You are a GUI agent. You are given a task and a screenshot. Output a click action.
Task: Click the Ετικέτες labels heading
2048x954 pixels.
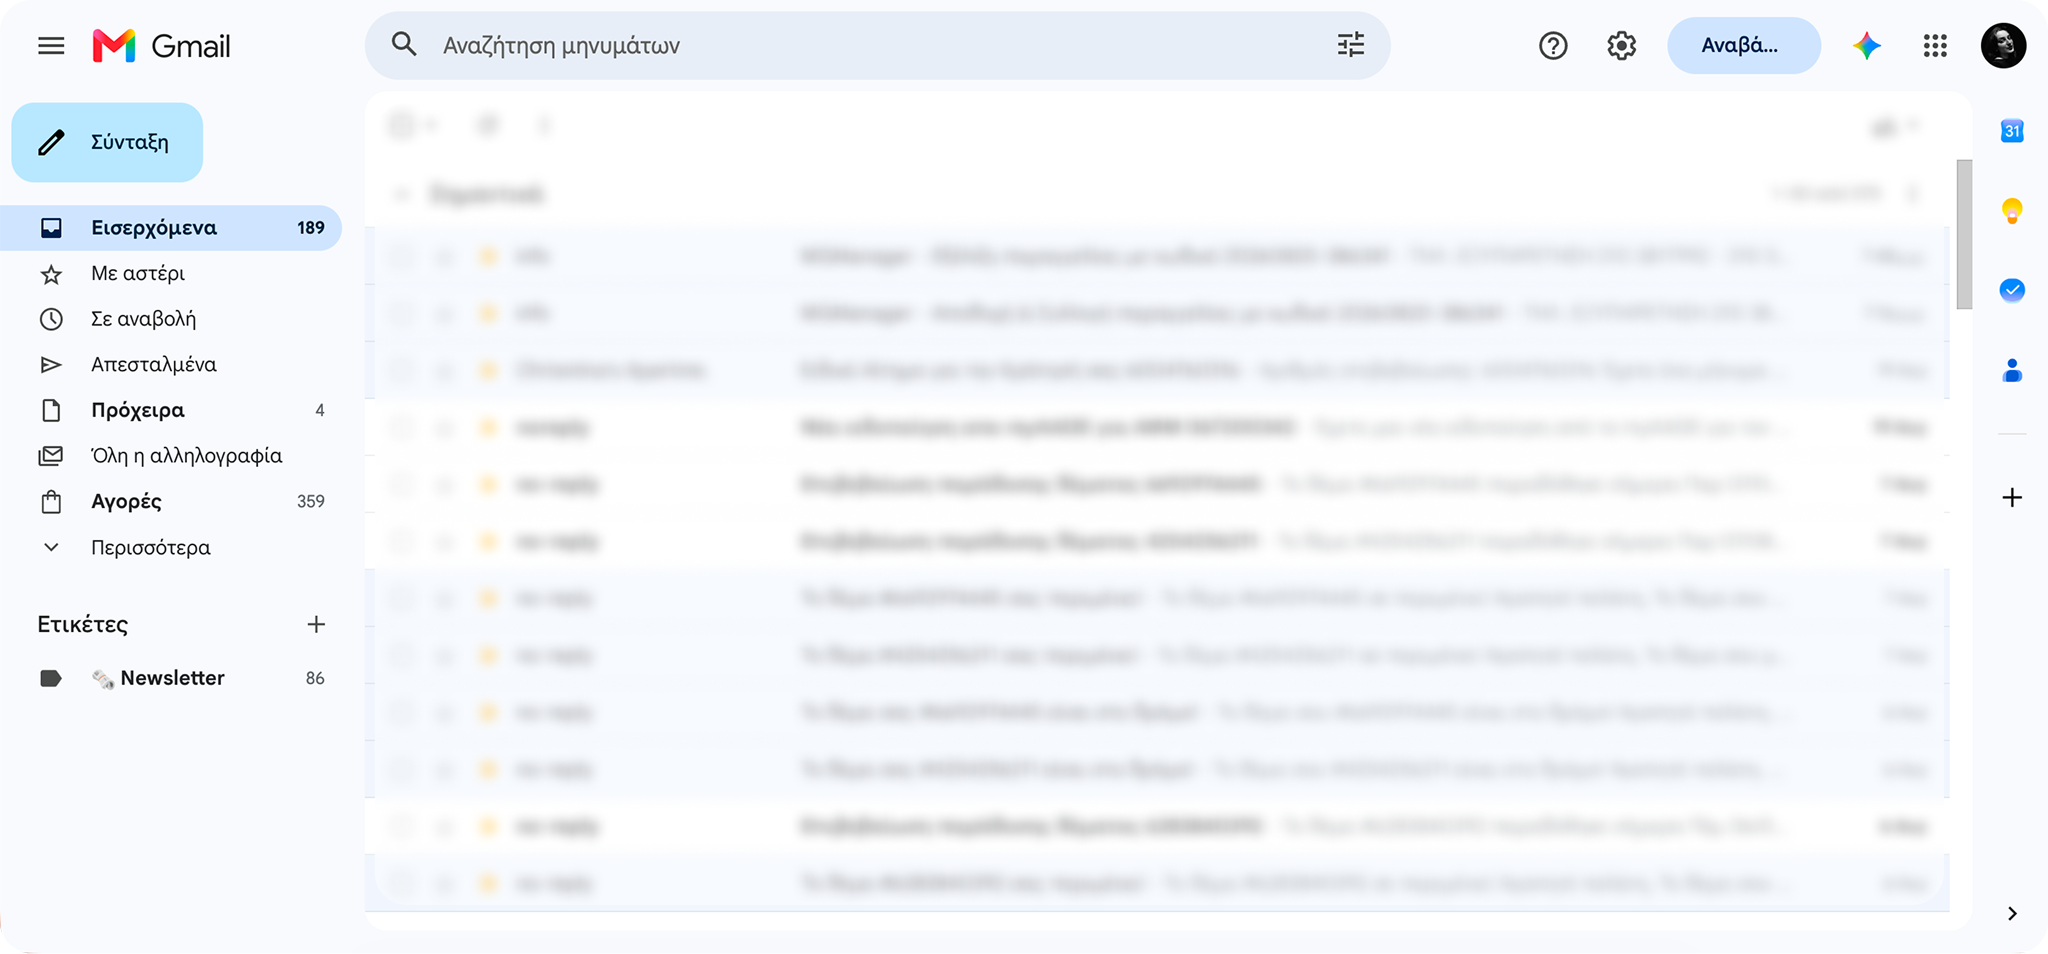pos(83,624)
